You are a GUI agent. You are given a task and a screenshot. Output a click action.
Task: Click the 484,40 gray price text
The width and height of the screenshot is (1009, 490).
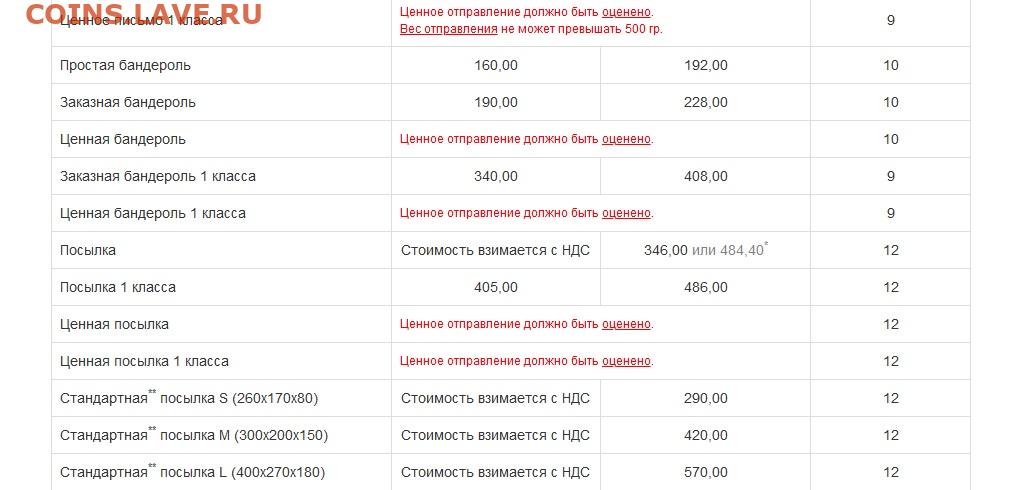click(x=742, y=250)
